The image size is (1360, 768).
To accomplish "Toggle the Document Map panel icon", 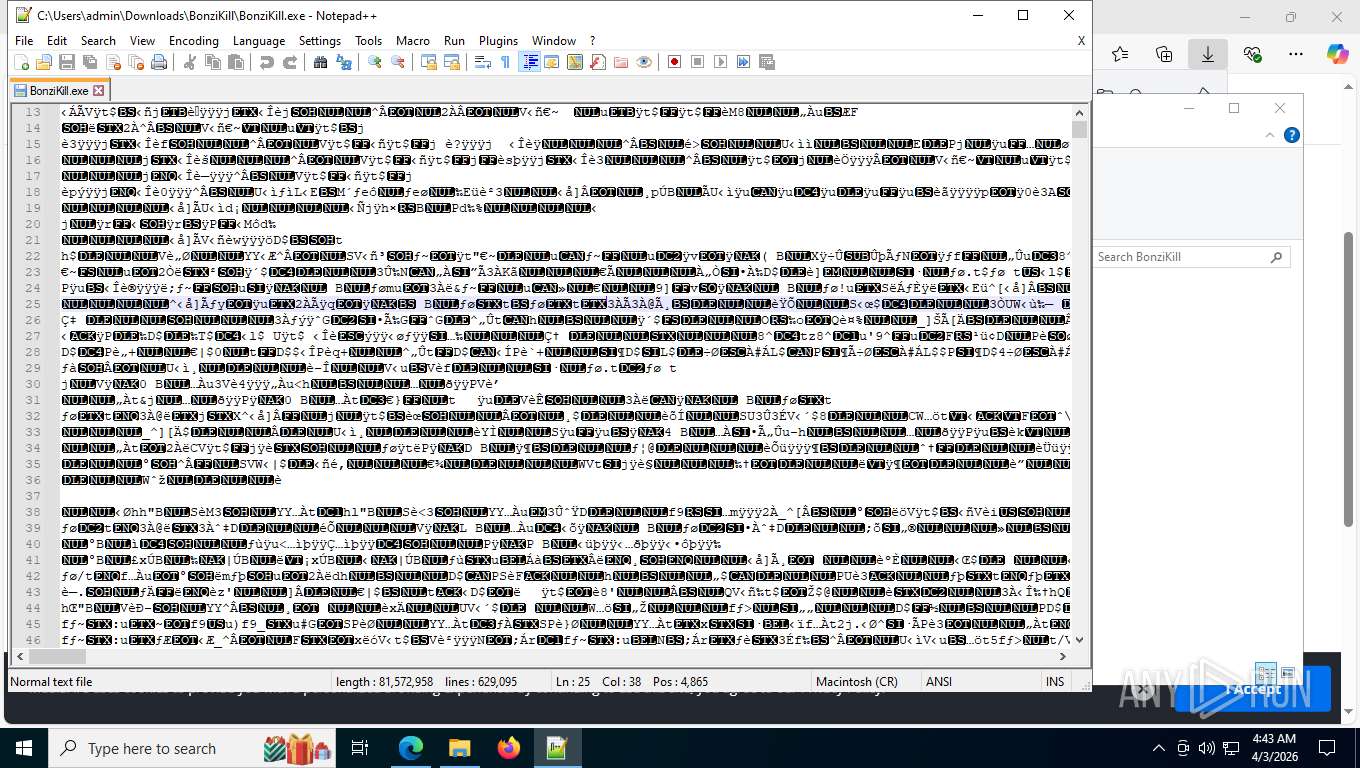I will [575, 62].
